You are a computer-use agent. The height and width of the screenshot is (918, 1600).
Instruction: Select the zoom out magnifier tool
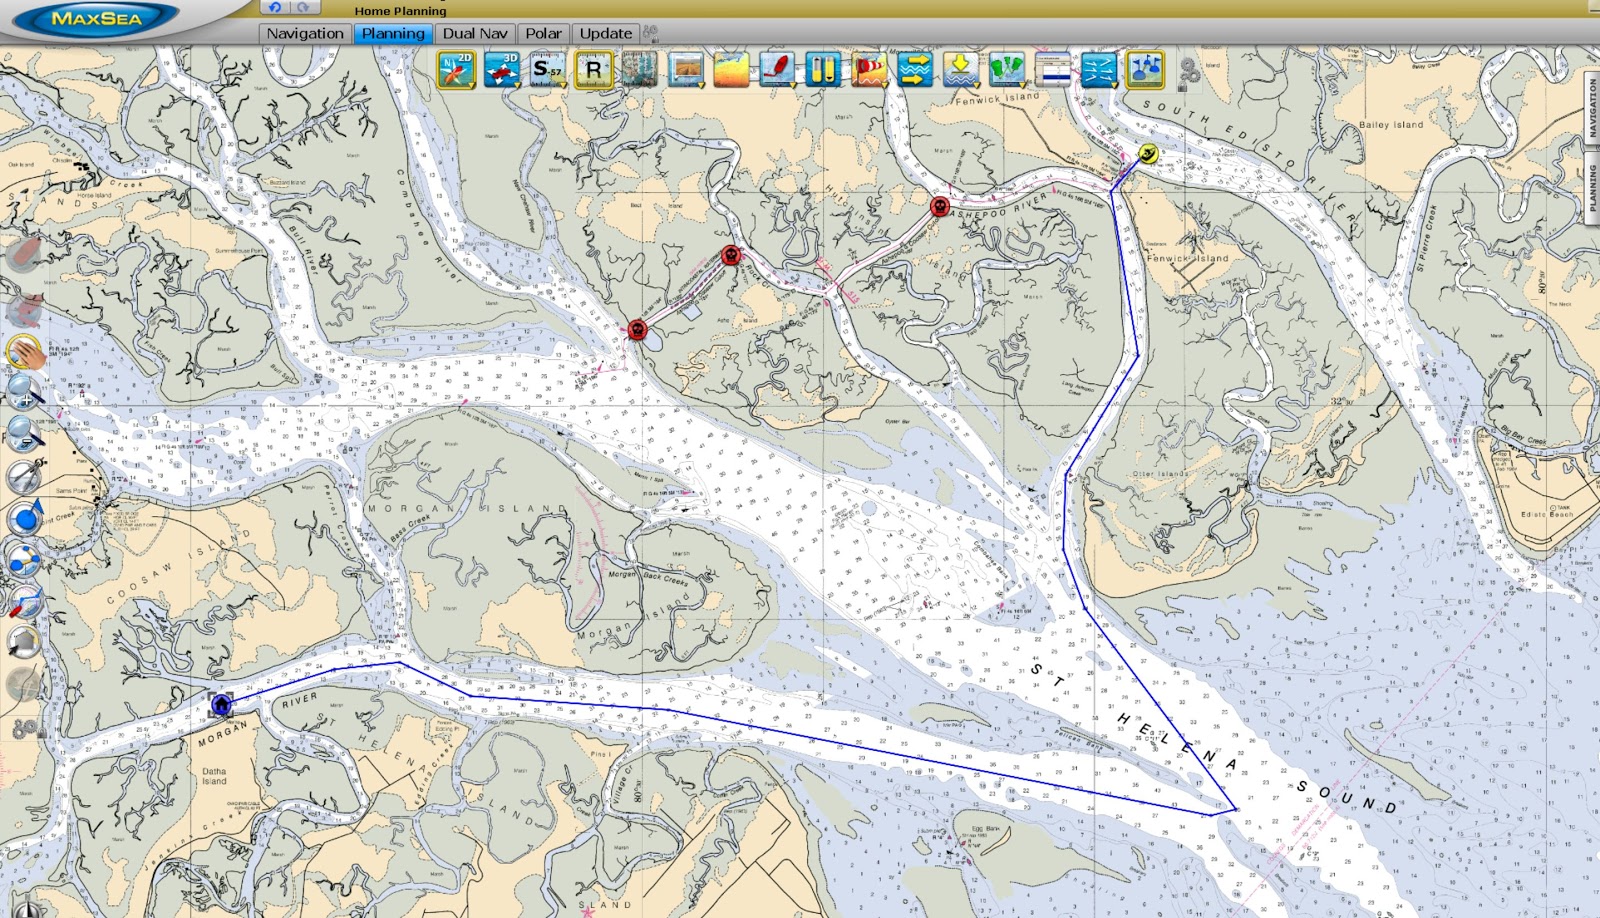25,435
